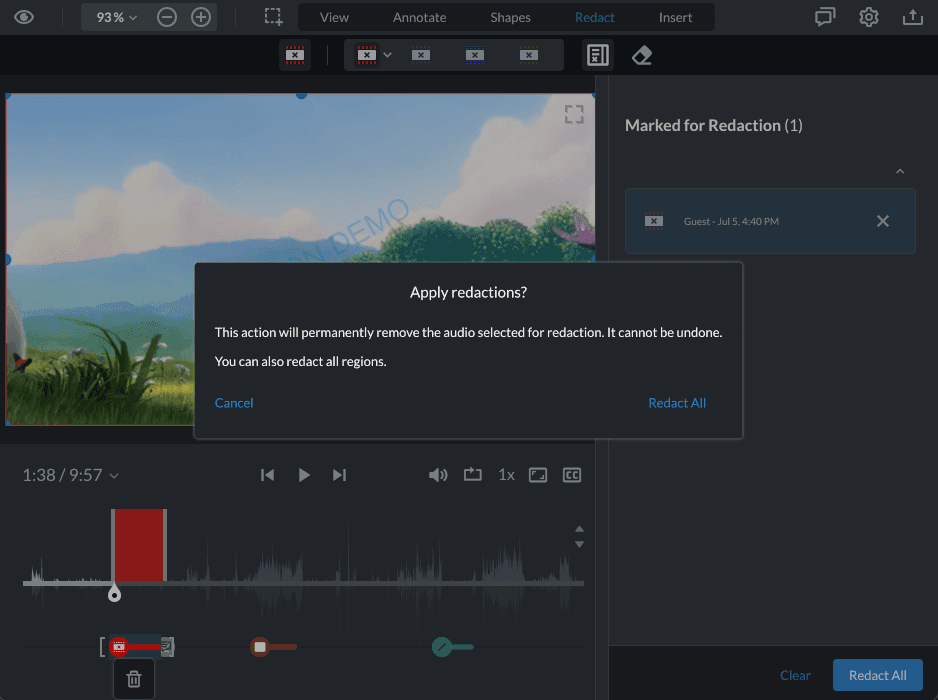Collapse the Marked for Redaction list chevron
Screen dimensions: 938x700
899,172
